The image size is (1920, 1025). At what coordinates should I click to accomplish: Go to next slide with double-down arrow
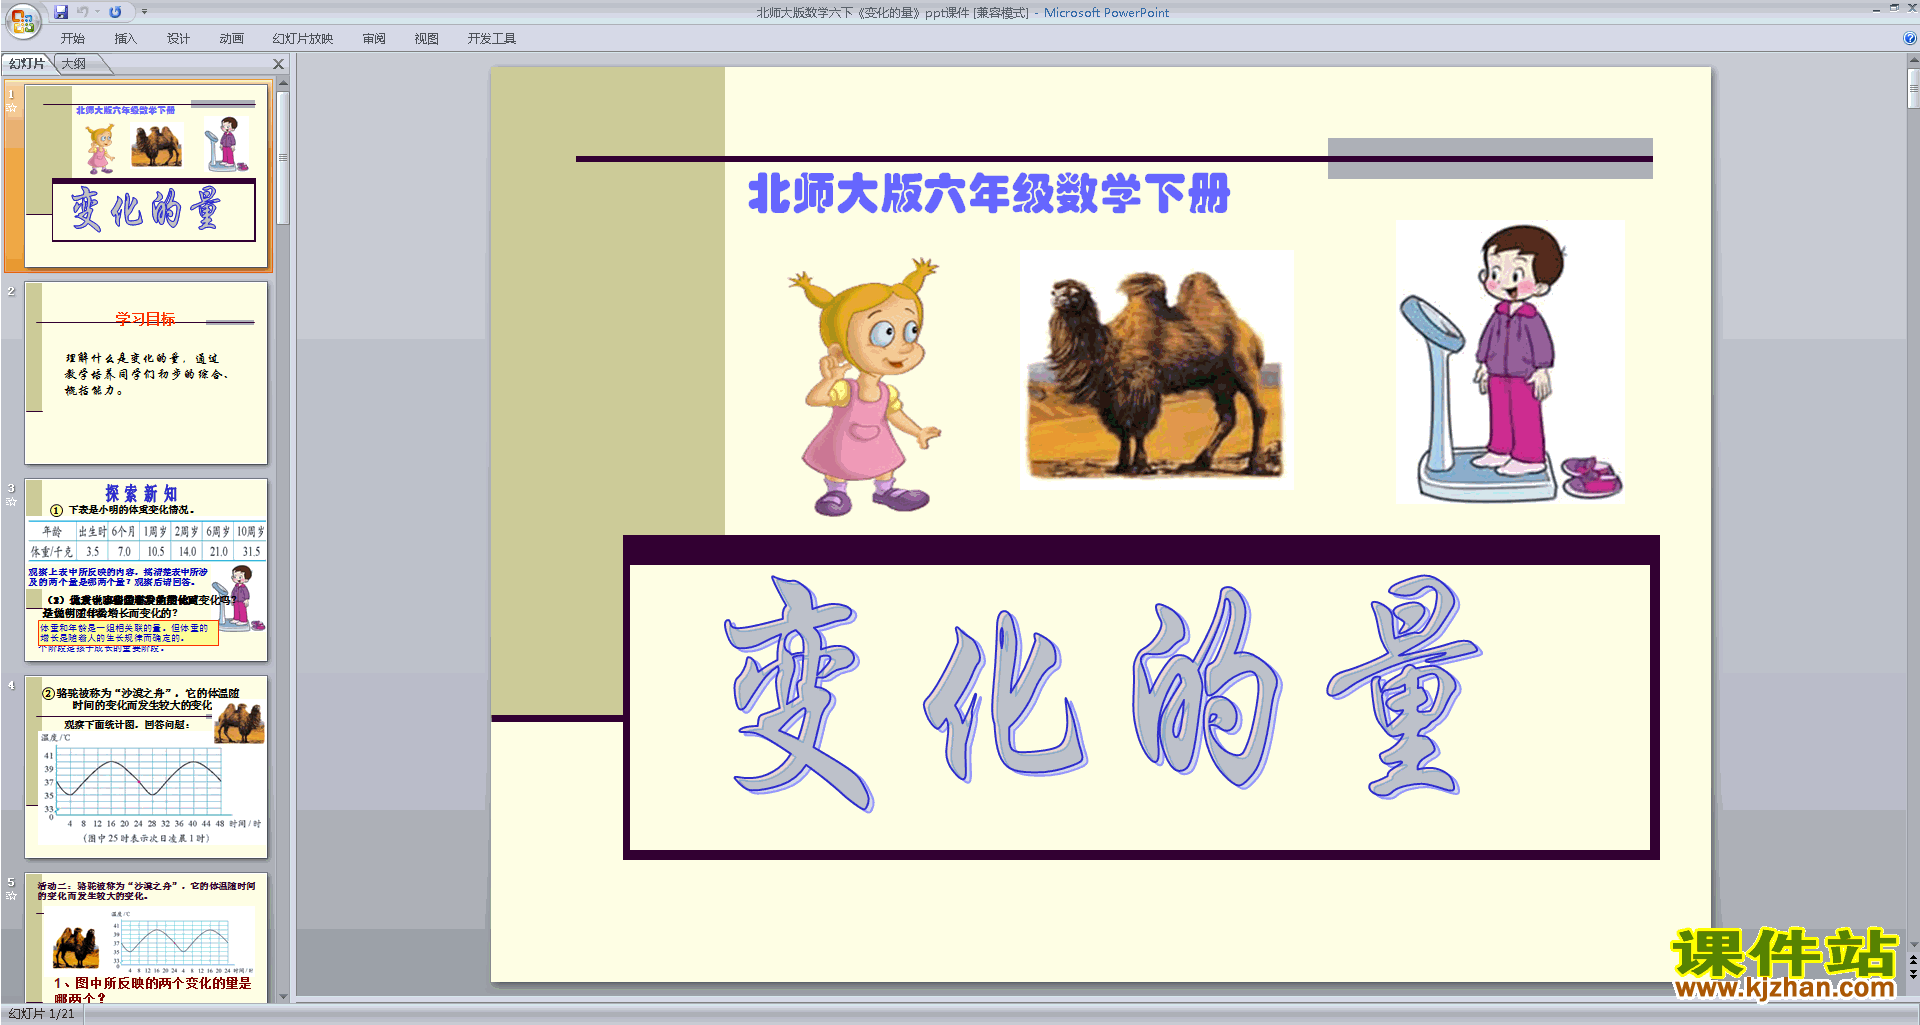1913,974
